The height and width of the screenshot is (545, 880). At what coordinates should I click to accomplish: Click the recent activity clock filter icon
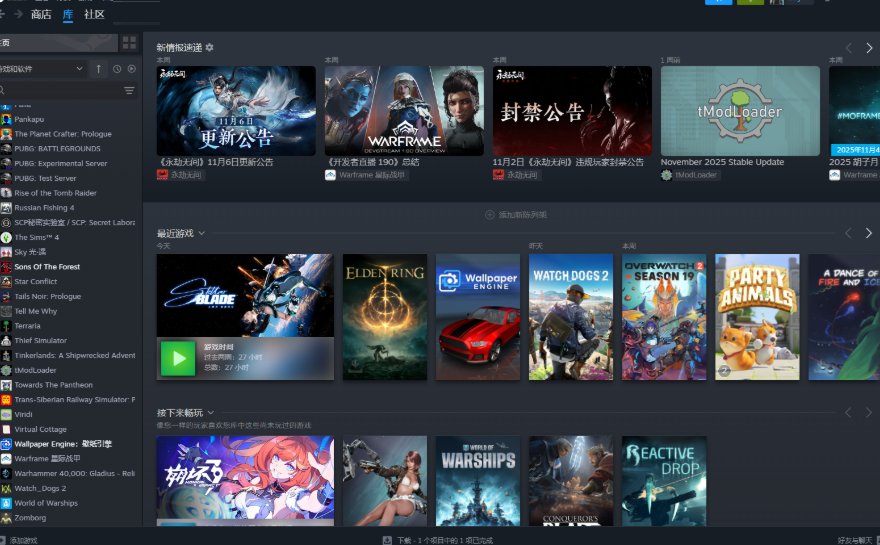click(116, 69)
